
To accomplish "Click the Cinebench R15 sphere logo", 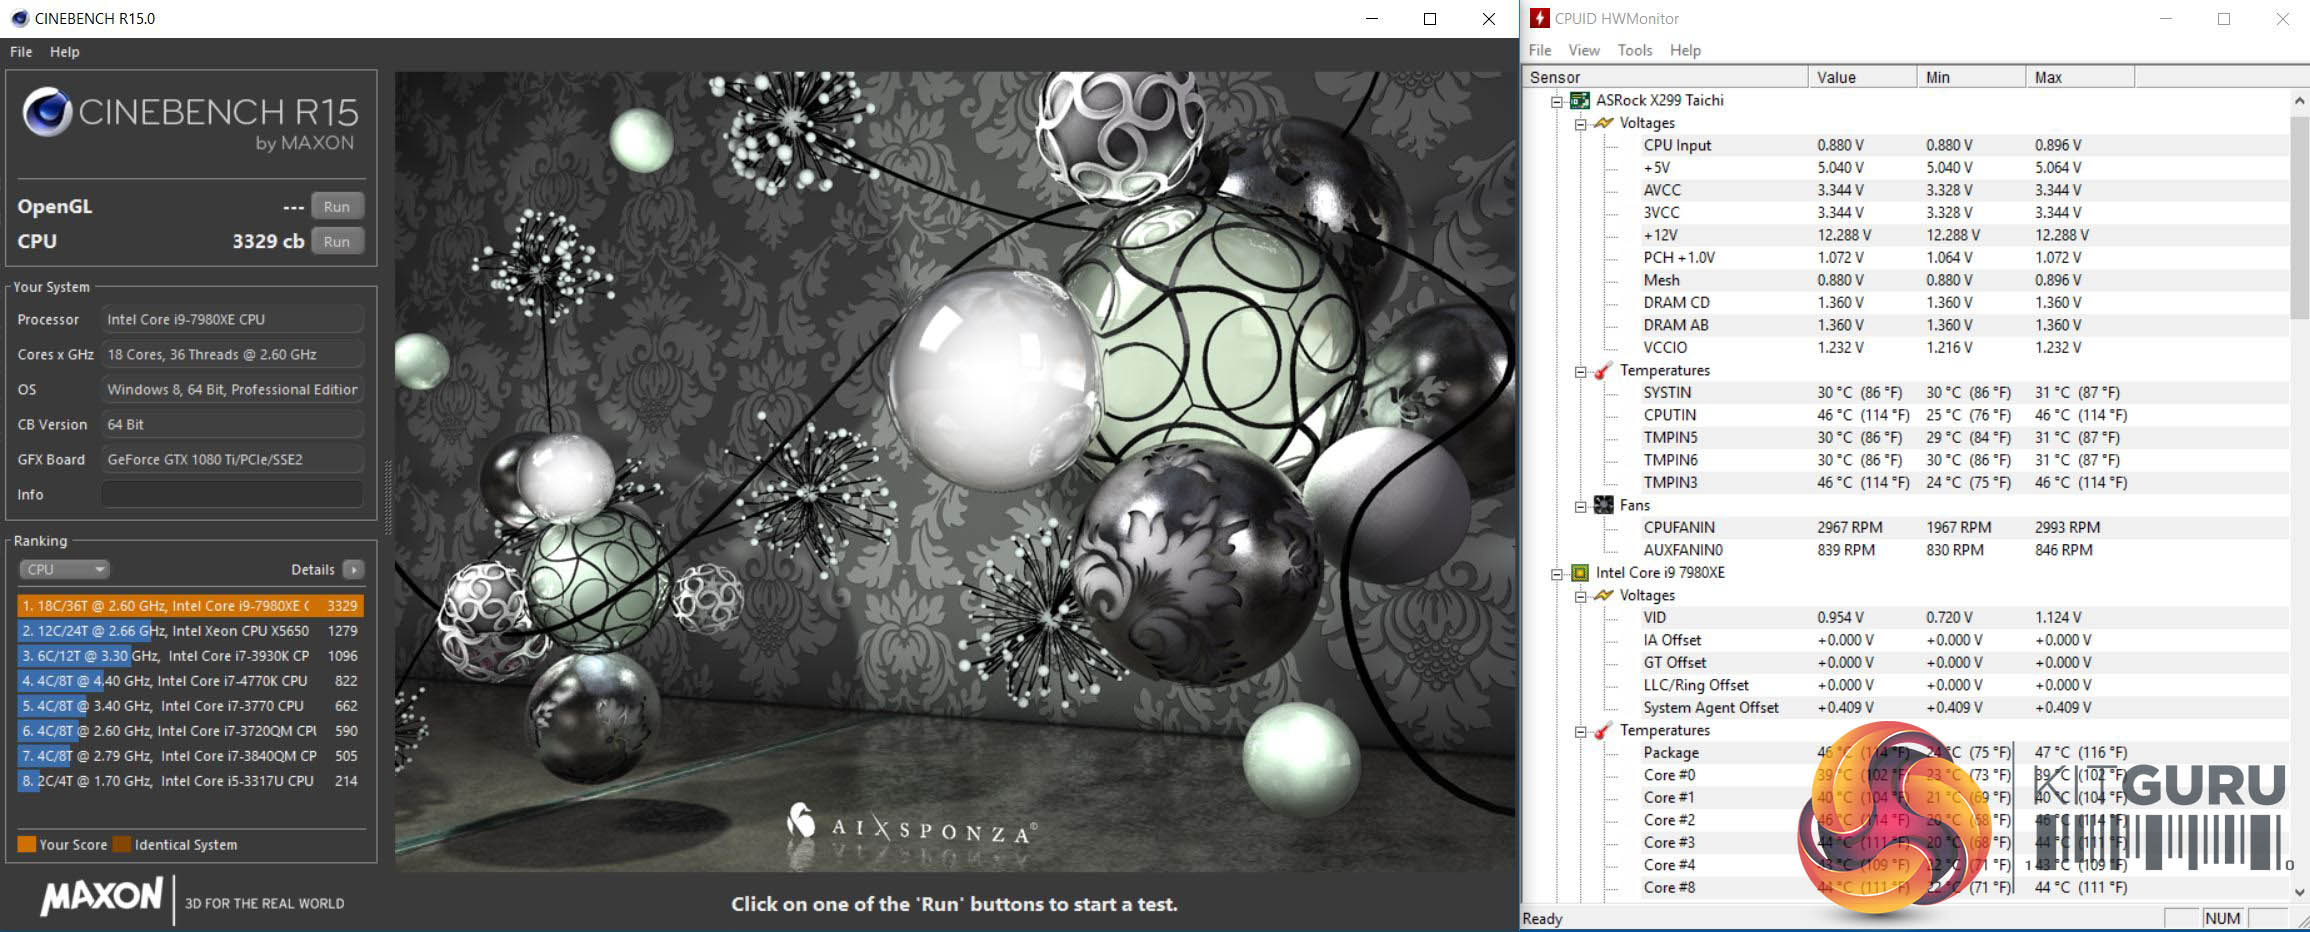I will coord(47,112).
